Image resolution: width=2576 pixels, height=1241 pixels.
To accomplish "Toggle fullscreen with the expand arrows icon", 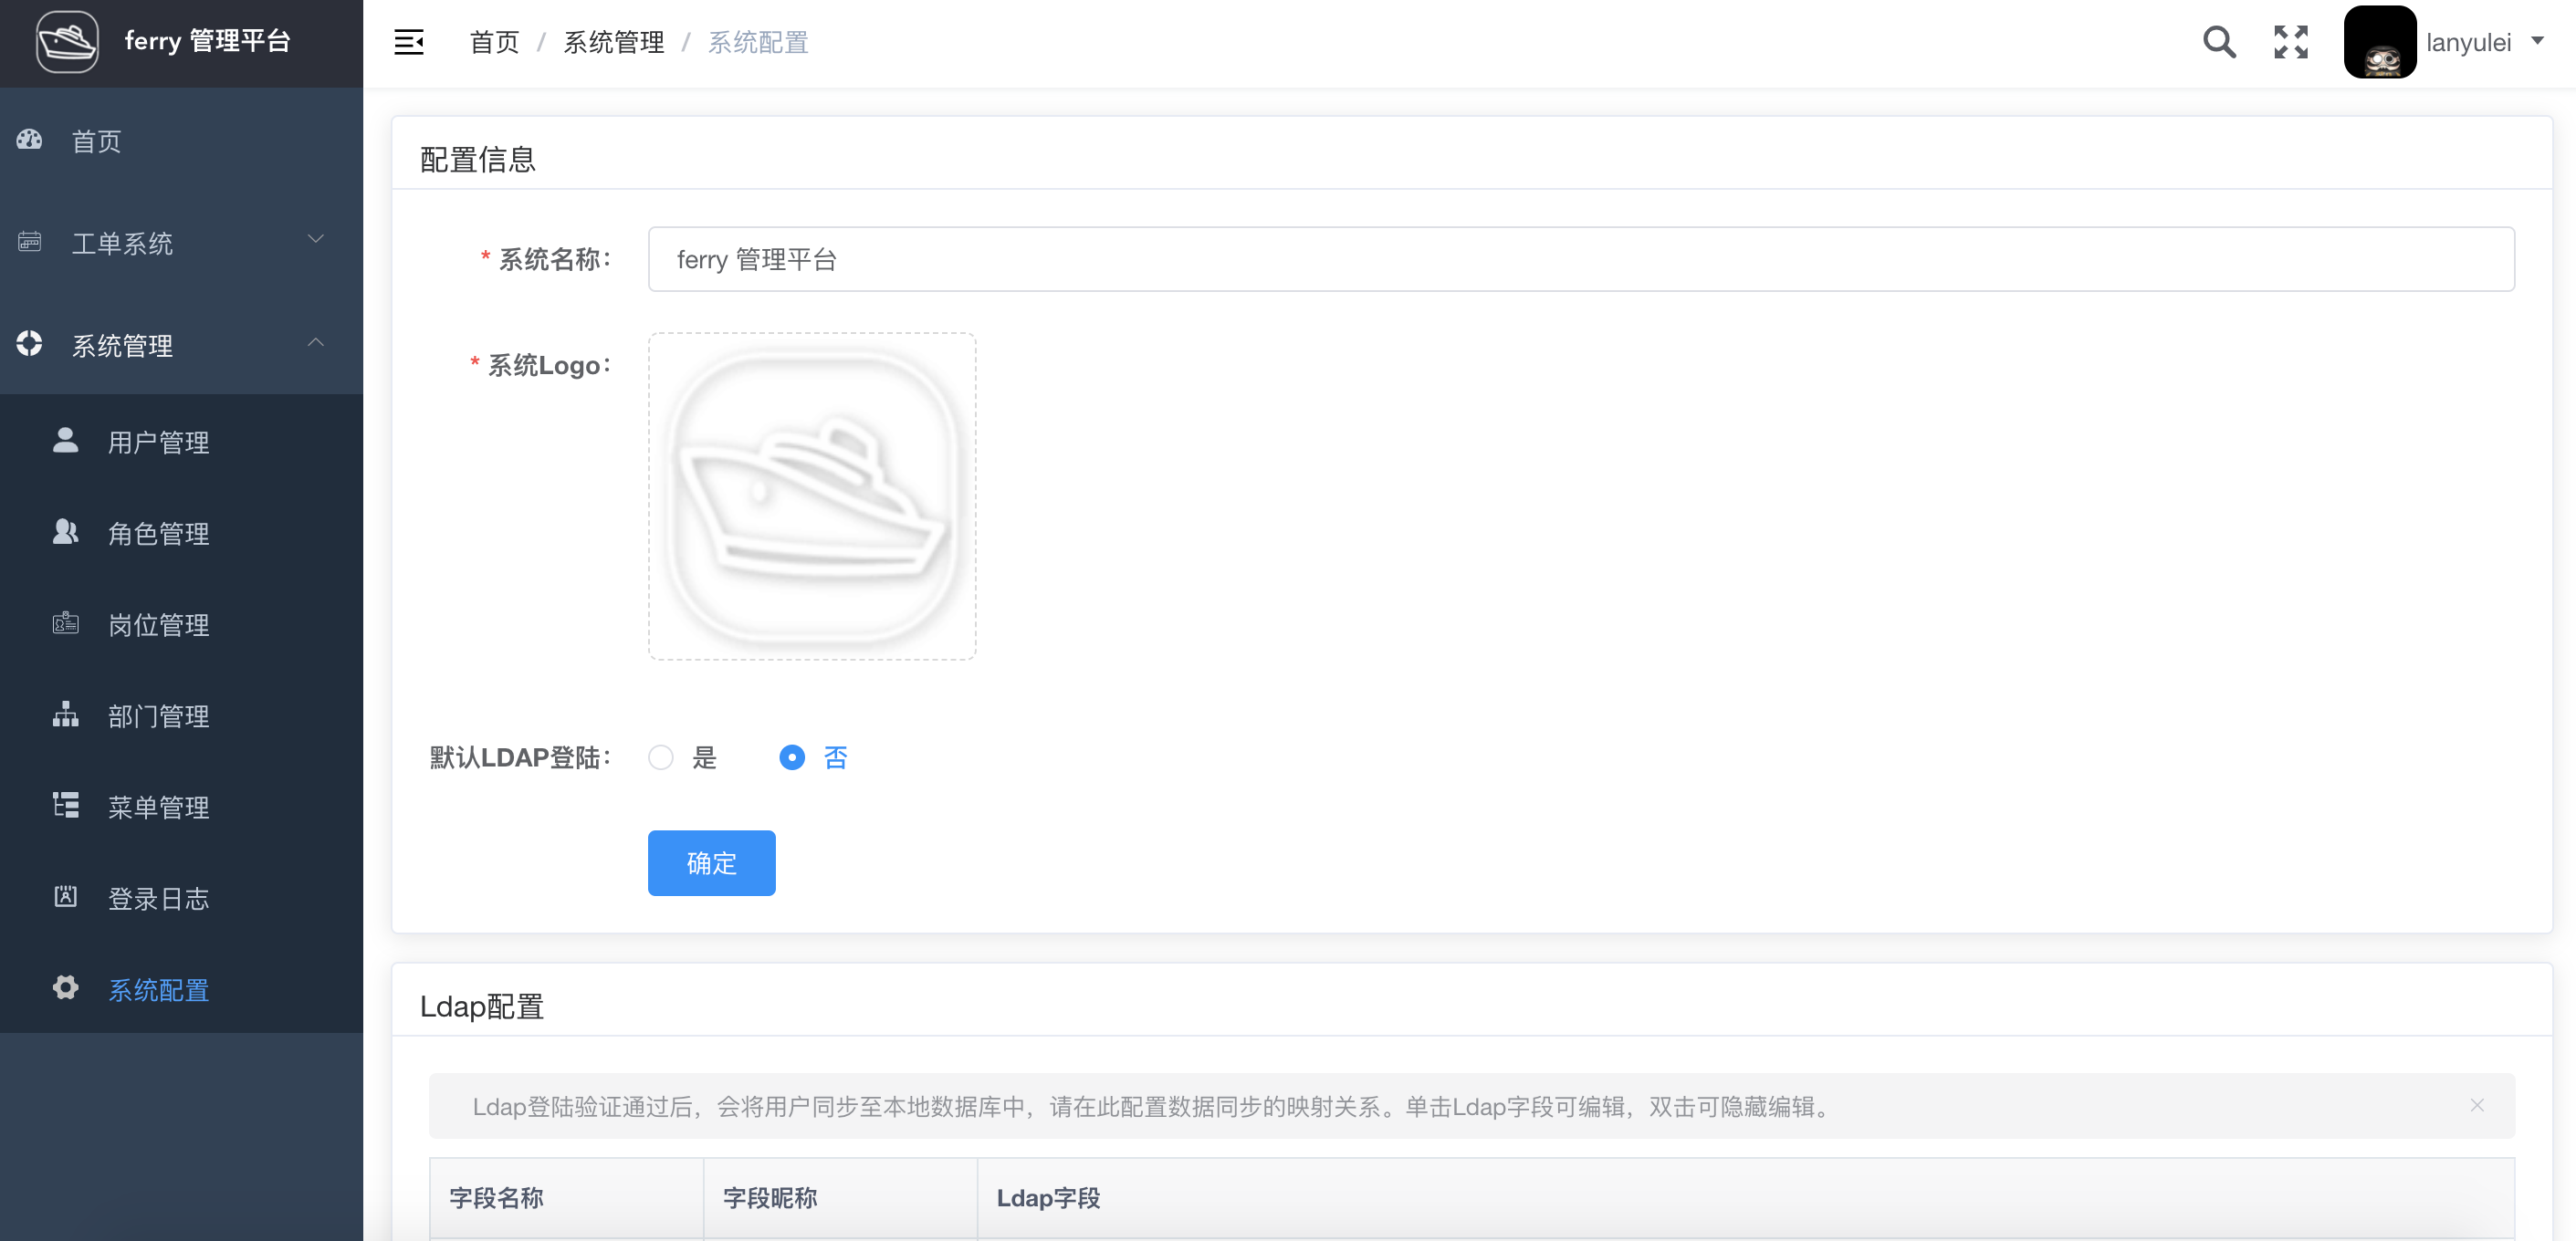I will (2290, 42).
